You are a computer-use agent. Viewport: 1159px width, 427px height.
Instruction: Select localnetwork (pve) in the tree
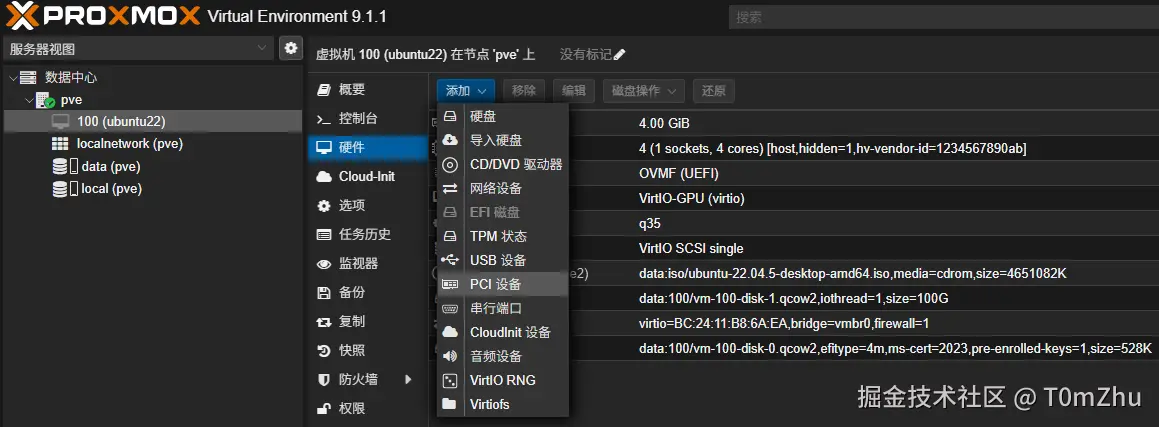152,144
